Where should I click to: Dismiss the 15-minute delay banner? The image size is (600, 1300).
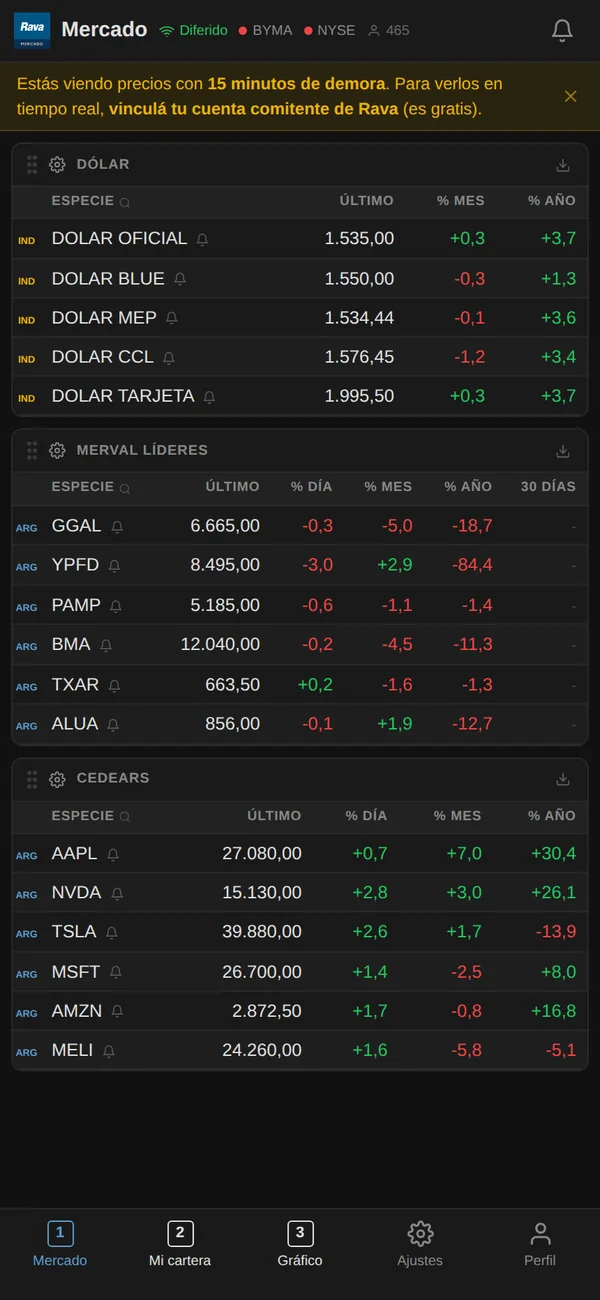[x=571, y=96]
